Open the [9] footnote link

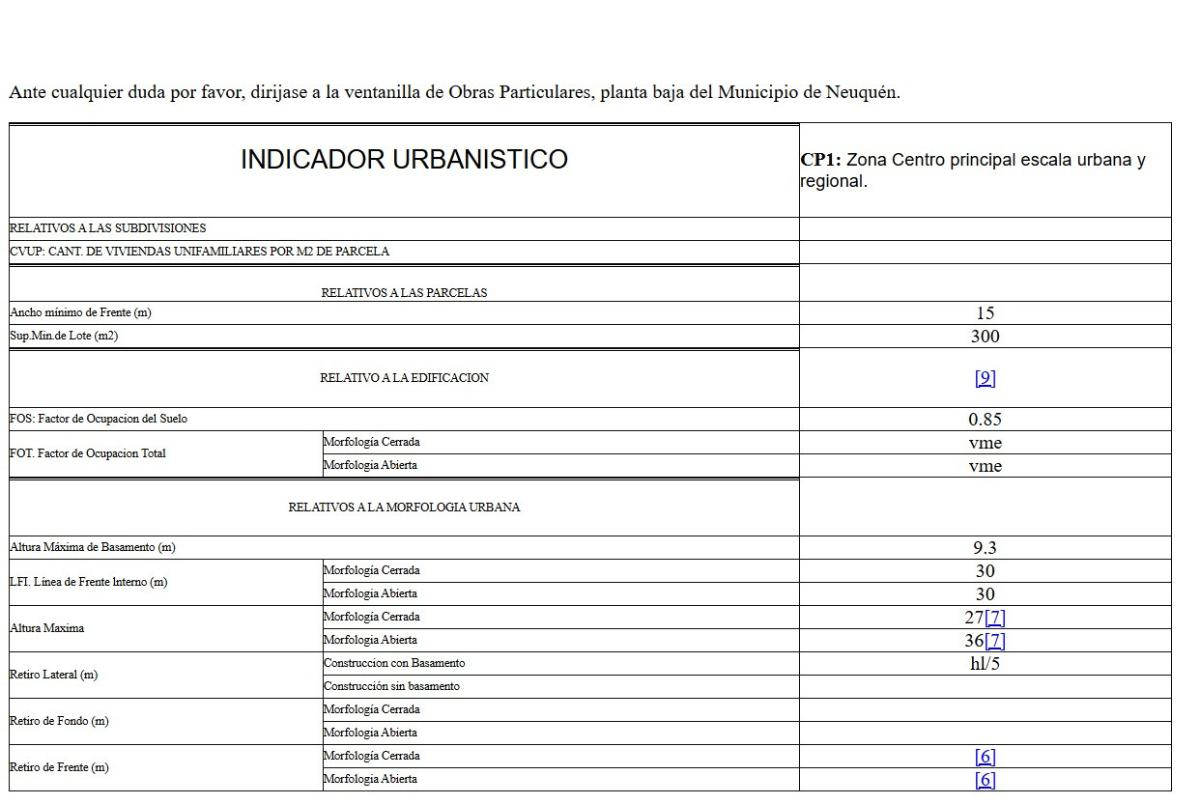coord(985,378)
